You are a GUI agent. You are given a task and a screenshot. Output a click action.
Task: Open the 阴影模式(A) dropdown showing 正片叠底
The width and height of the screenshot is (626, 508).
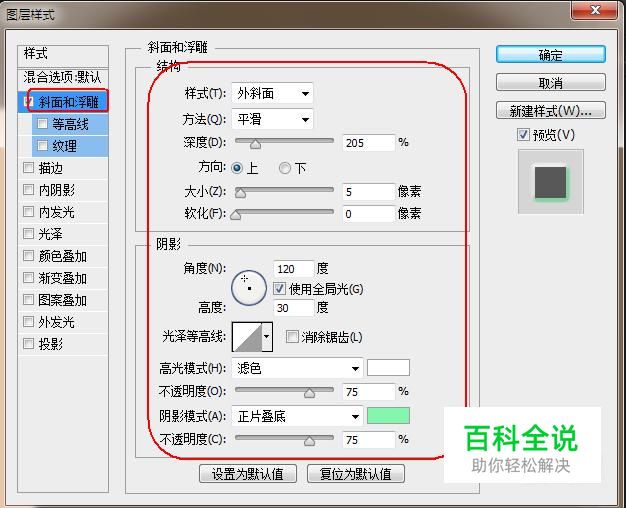pyautogui.click(x=297, y=416)
